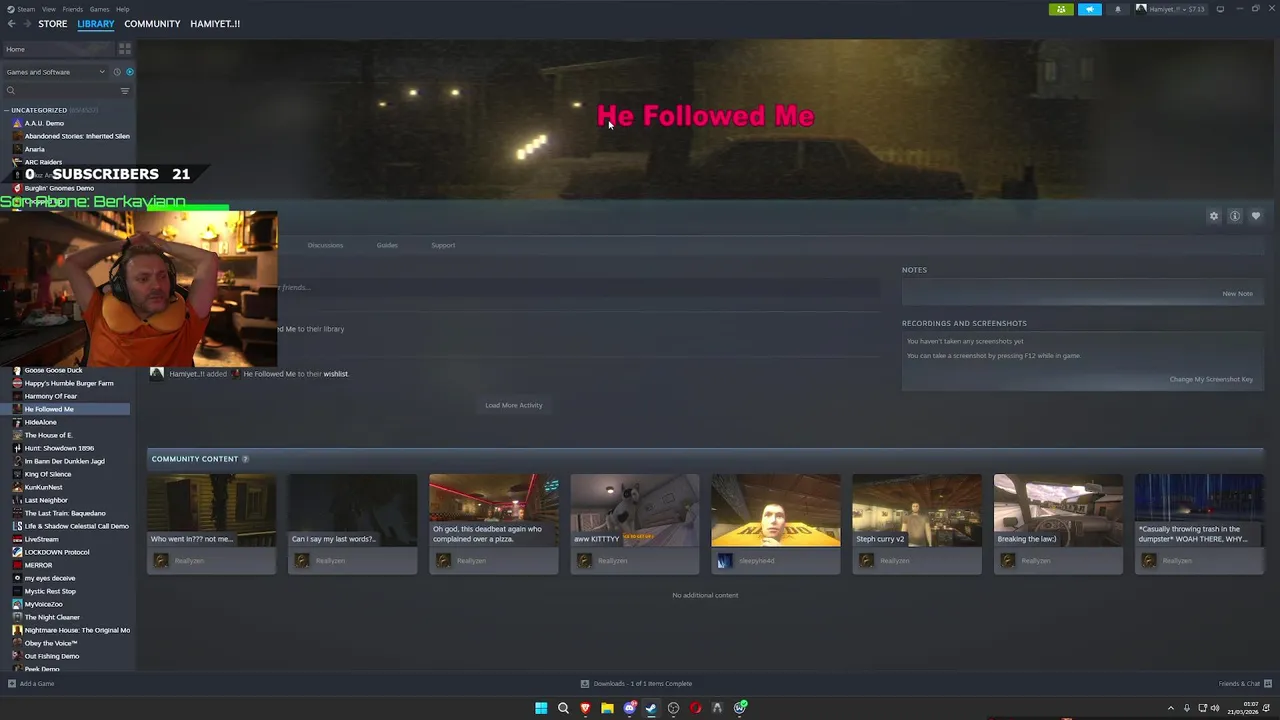The height and width of the screenshot is (720, 1280).
Task: Open the green friends activity button
Action: point(1060,9)
